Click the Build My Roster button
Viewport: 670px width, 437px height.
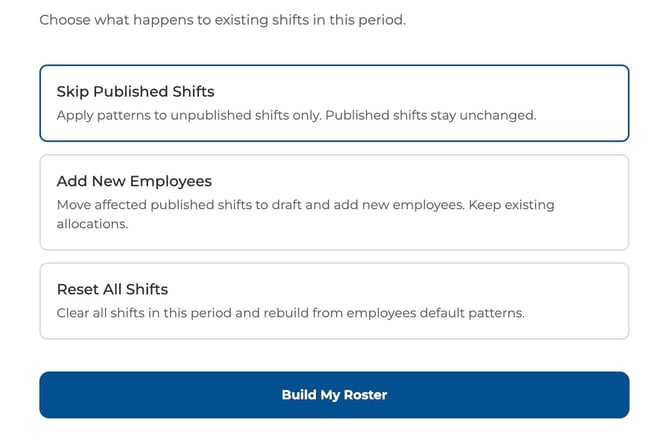(x=334, y=395)
